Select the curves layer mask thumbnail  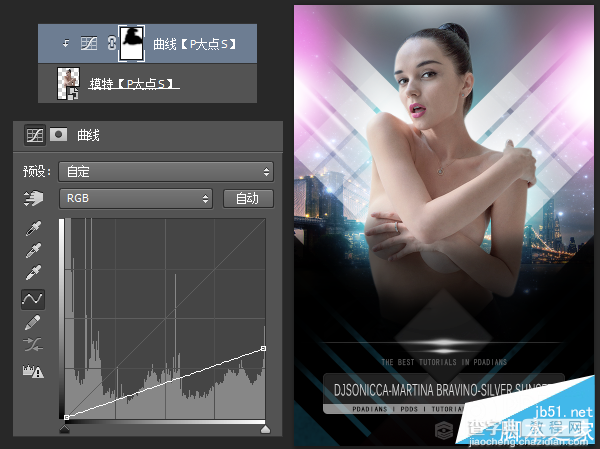[131, 43]
